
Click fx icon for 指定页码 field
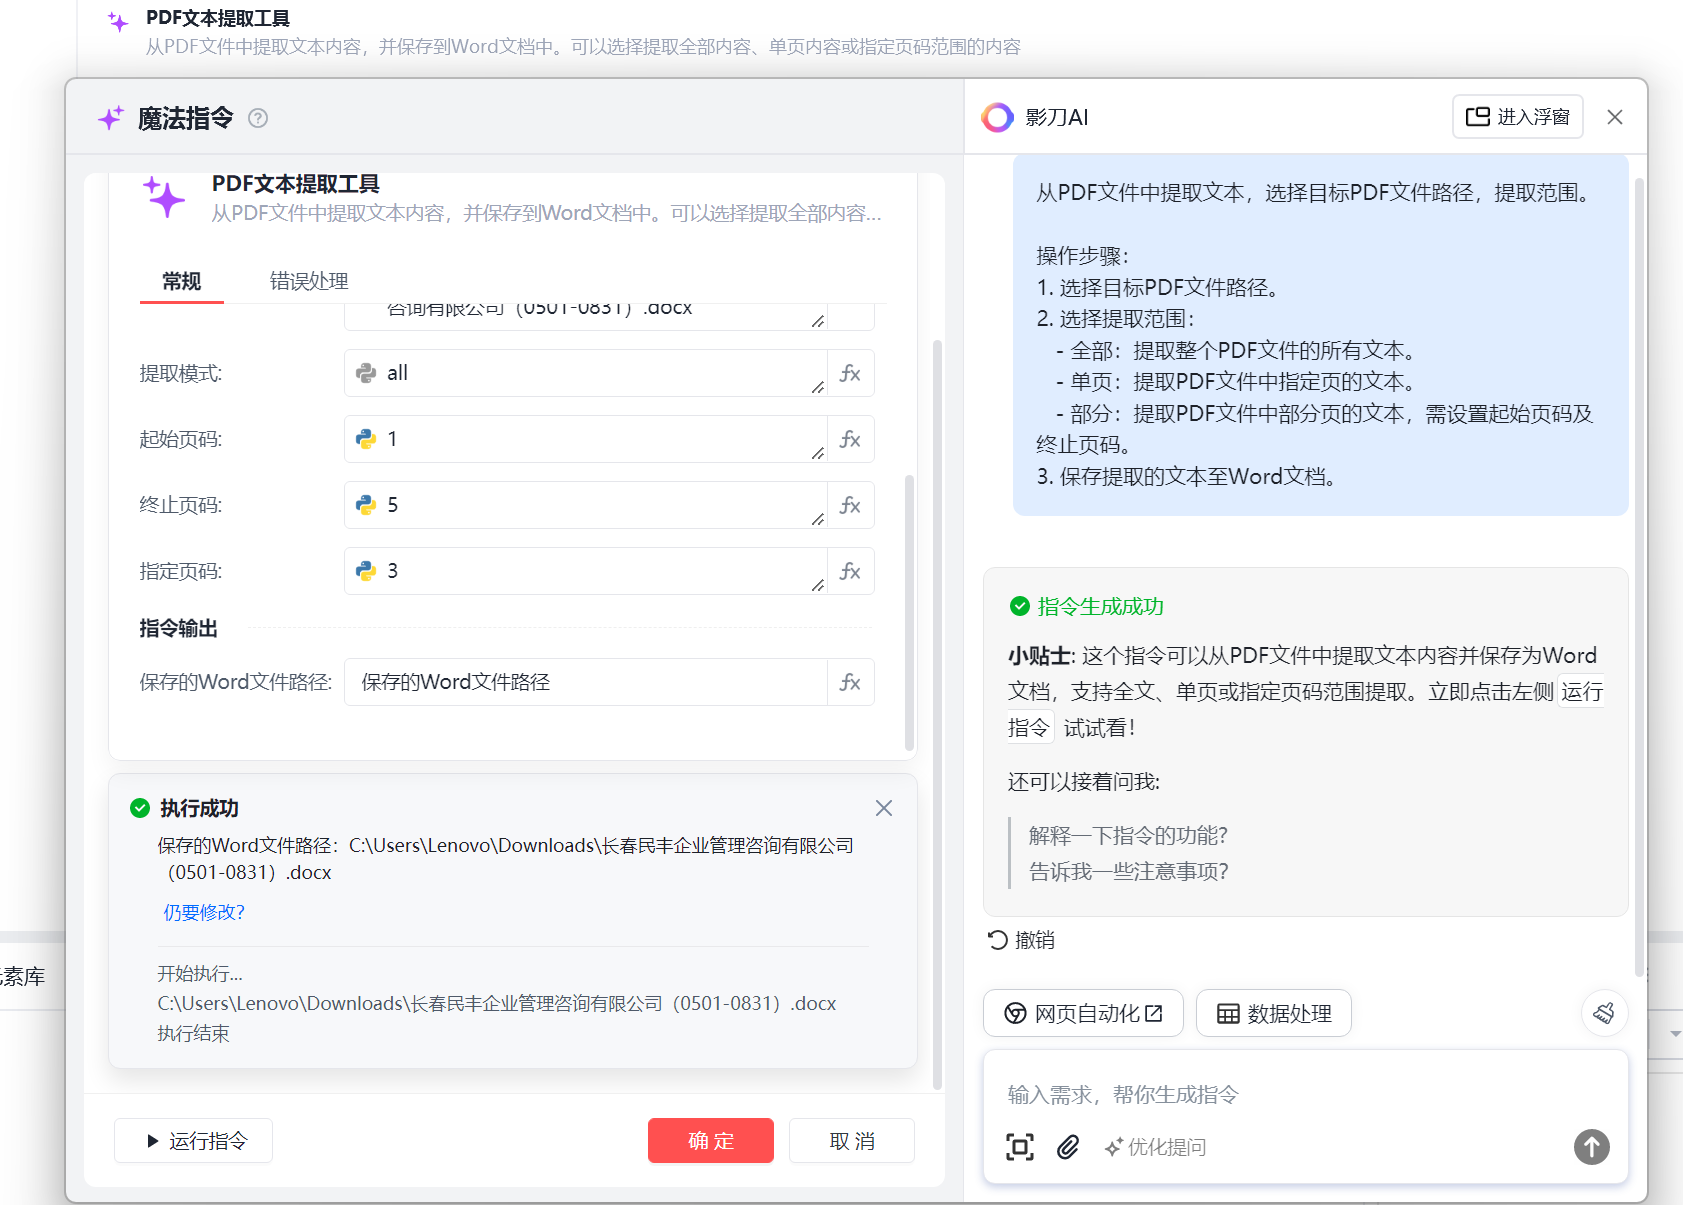pyautogui.click(x=850, y=571)
